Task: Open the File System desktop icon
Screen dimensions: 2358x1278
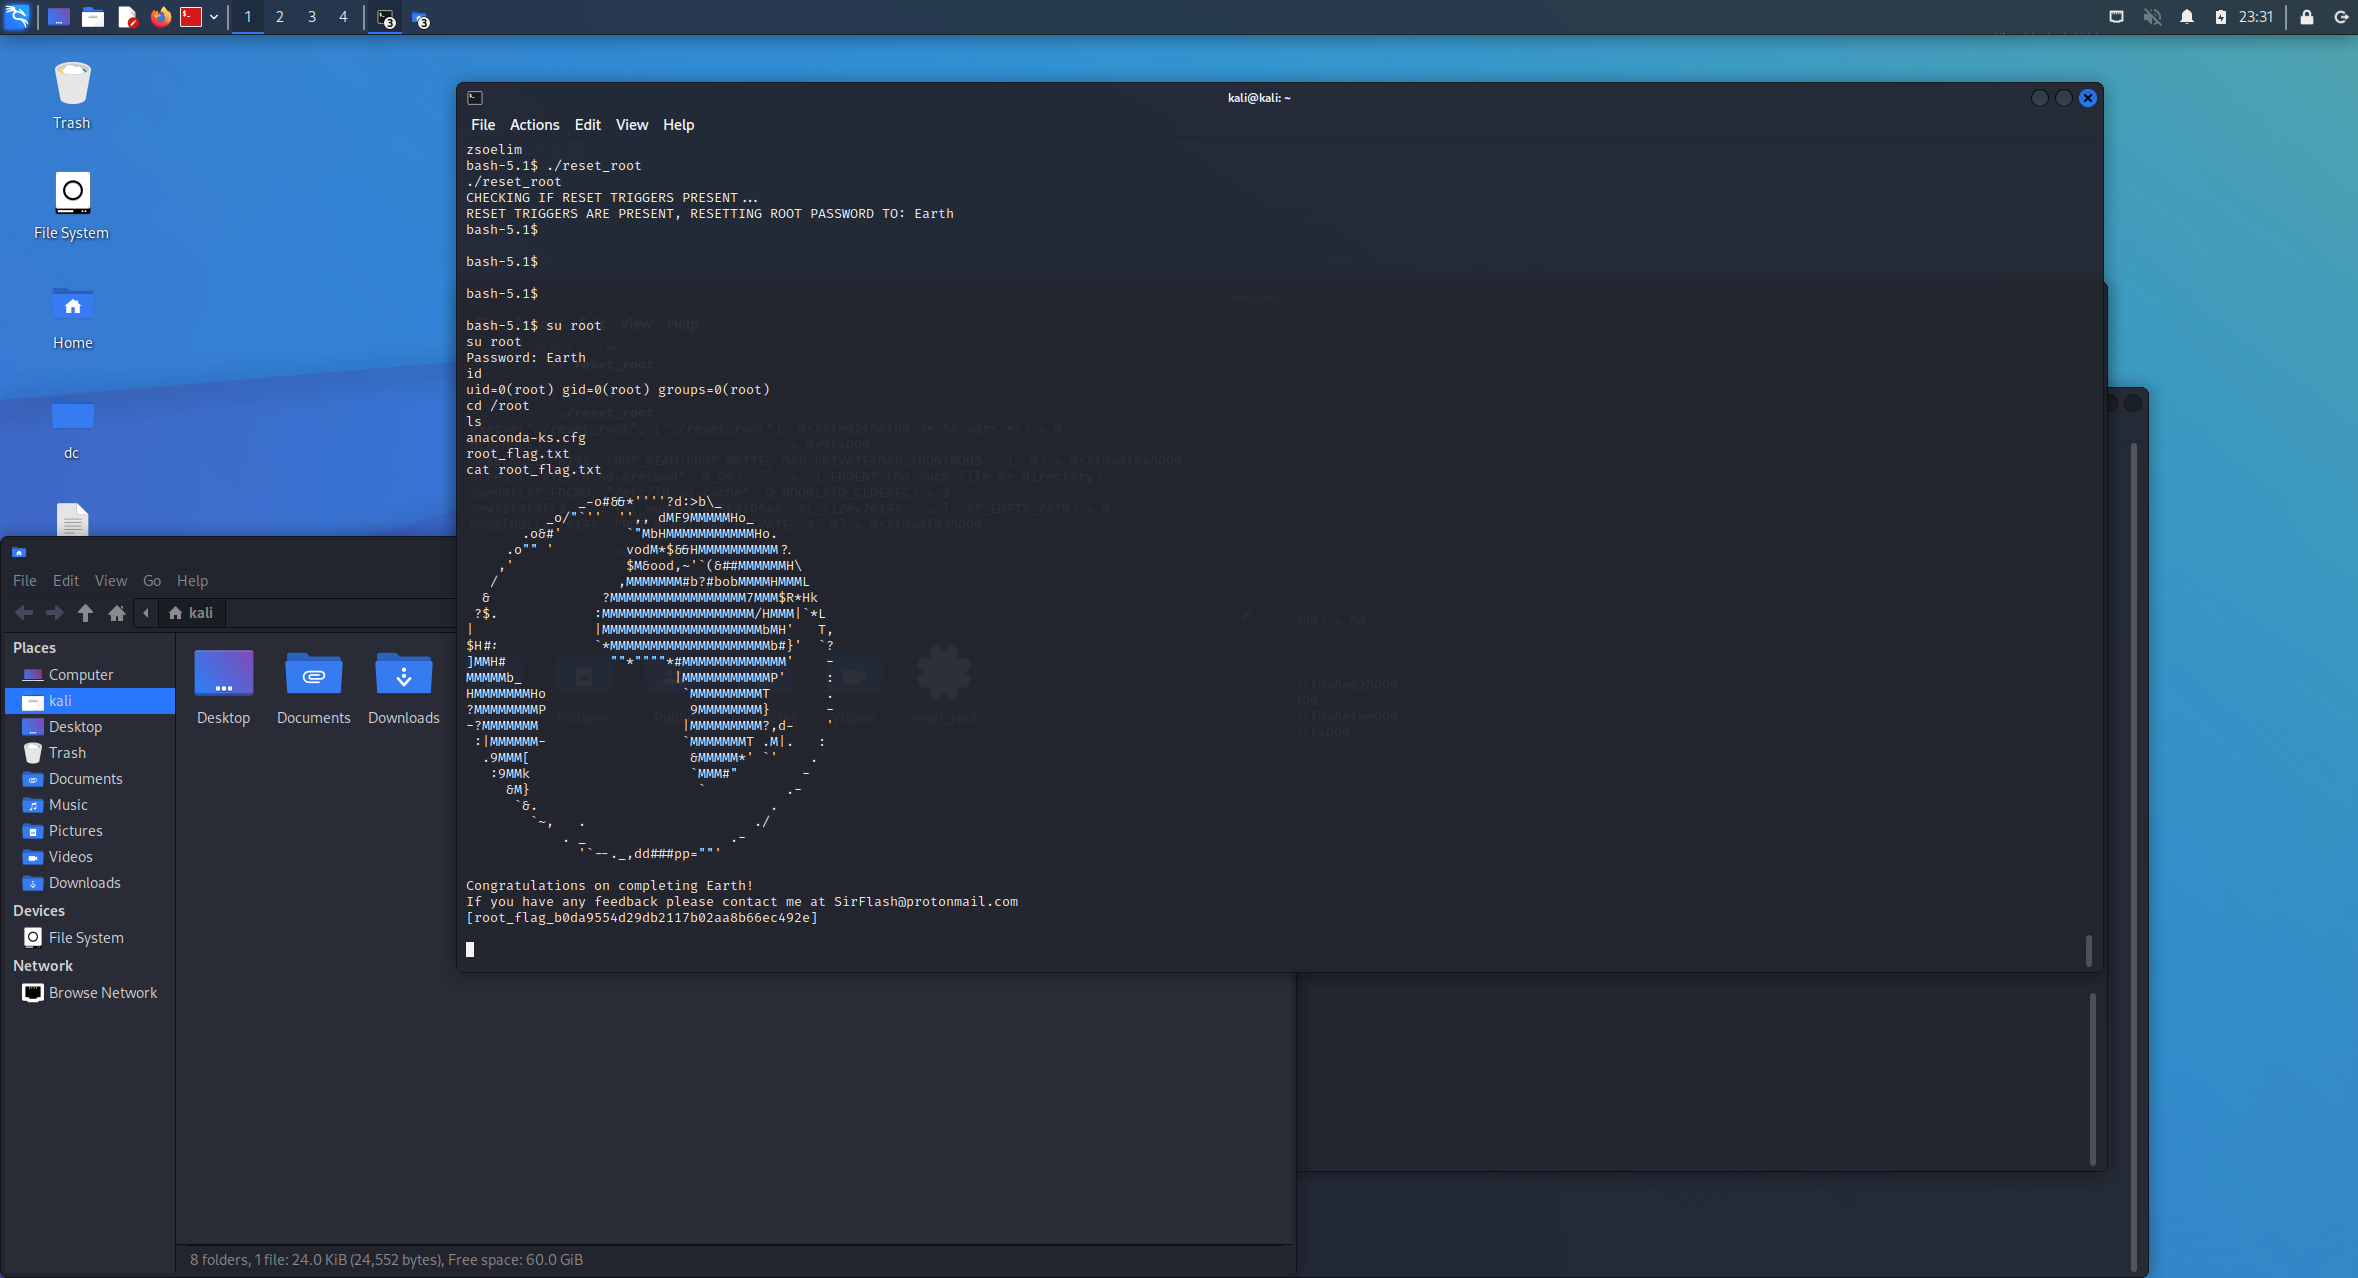Action: (72, 206)
